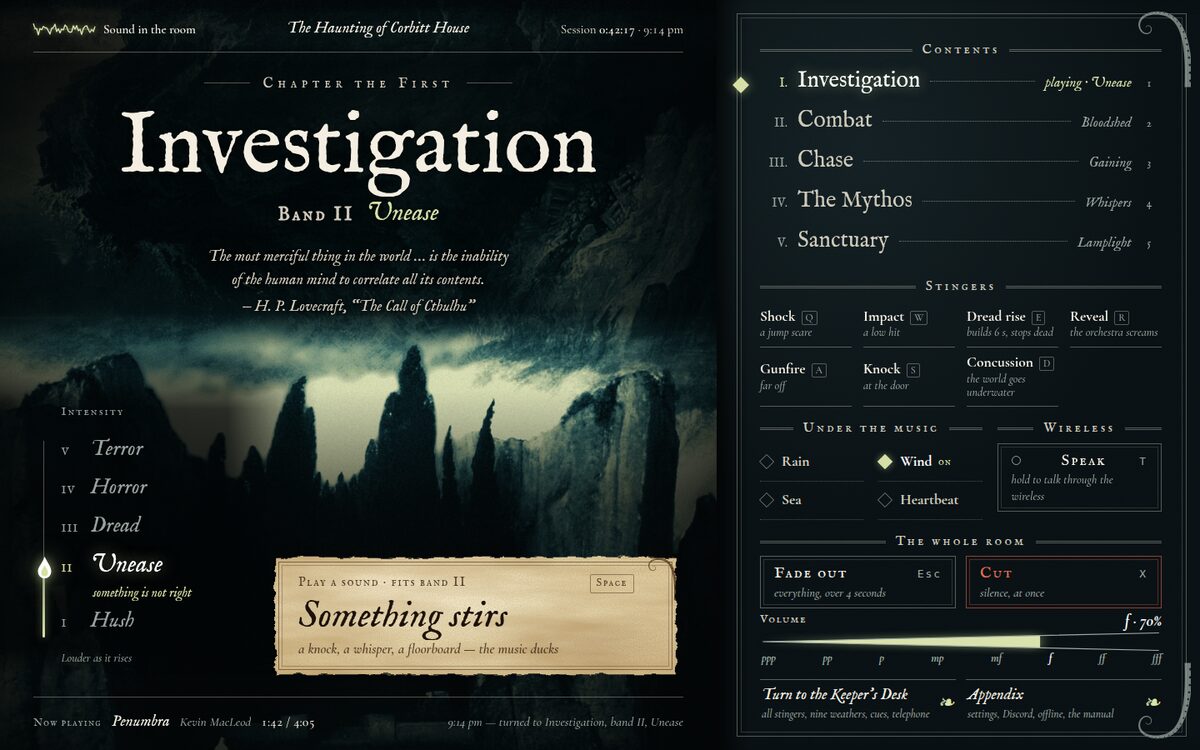1200x750 pixels.
Task: Open Turn to the Keeper's Desk
Action: click(x=857, y=703)
